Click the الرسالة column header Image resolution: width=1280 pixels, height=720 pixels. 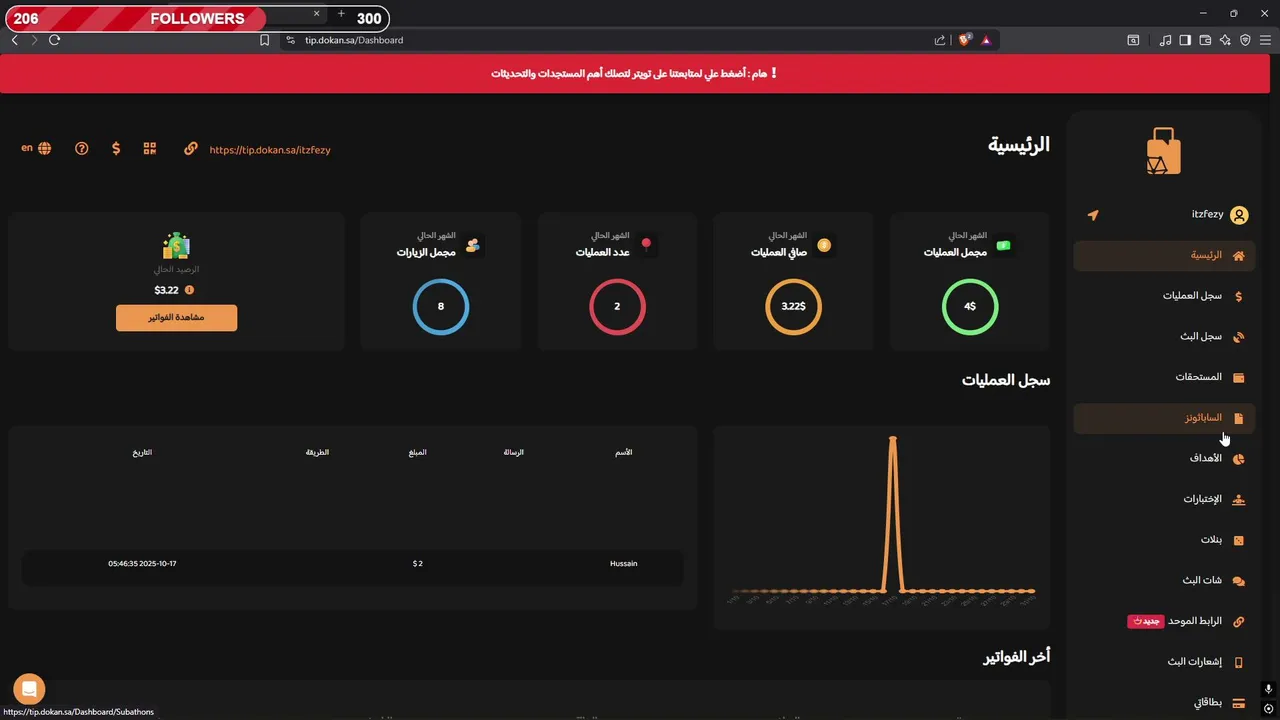[514, 453]
